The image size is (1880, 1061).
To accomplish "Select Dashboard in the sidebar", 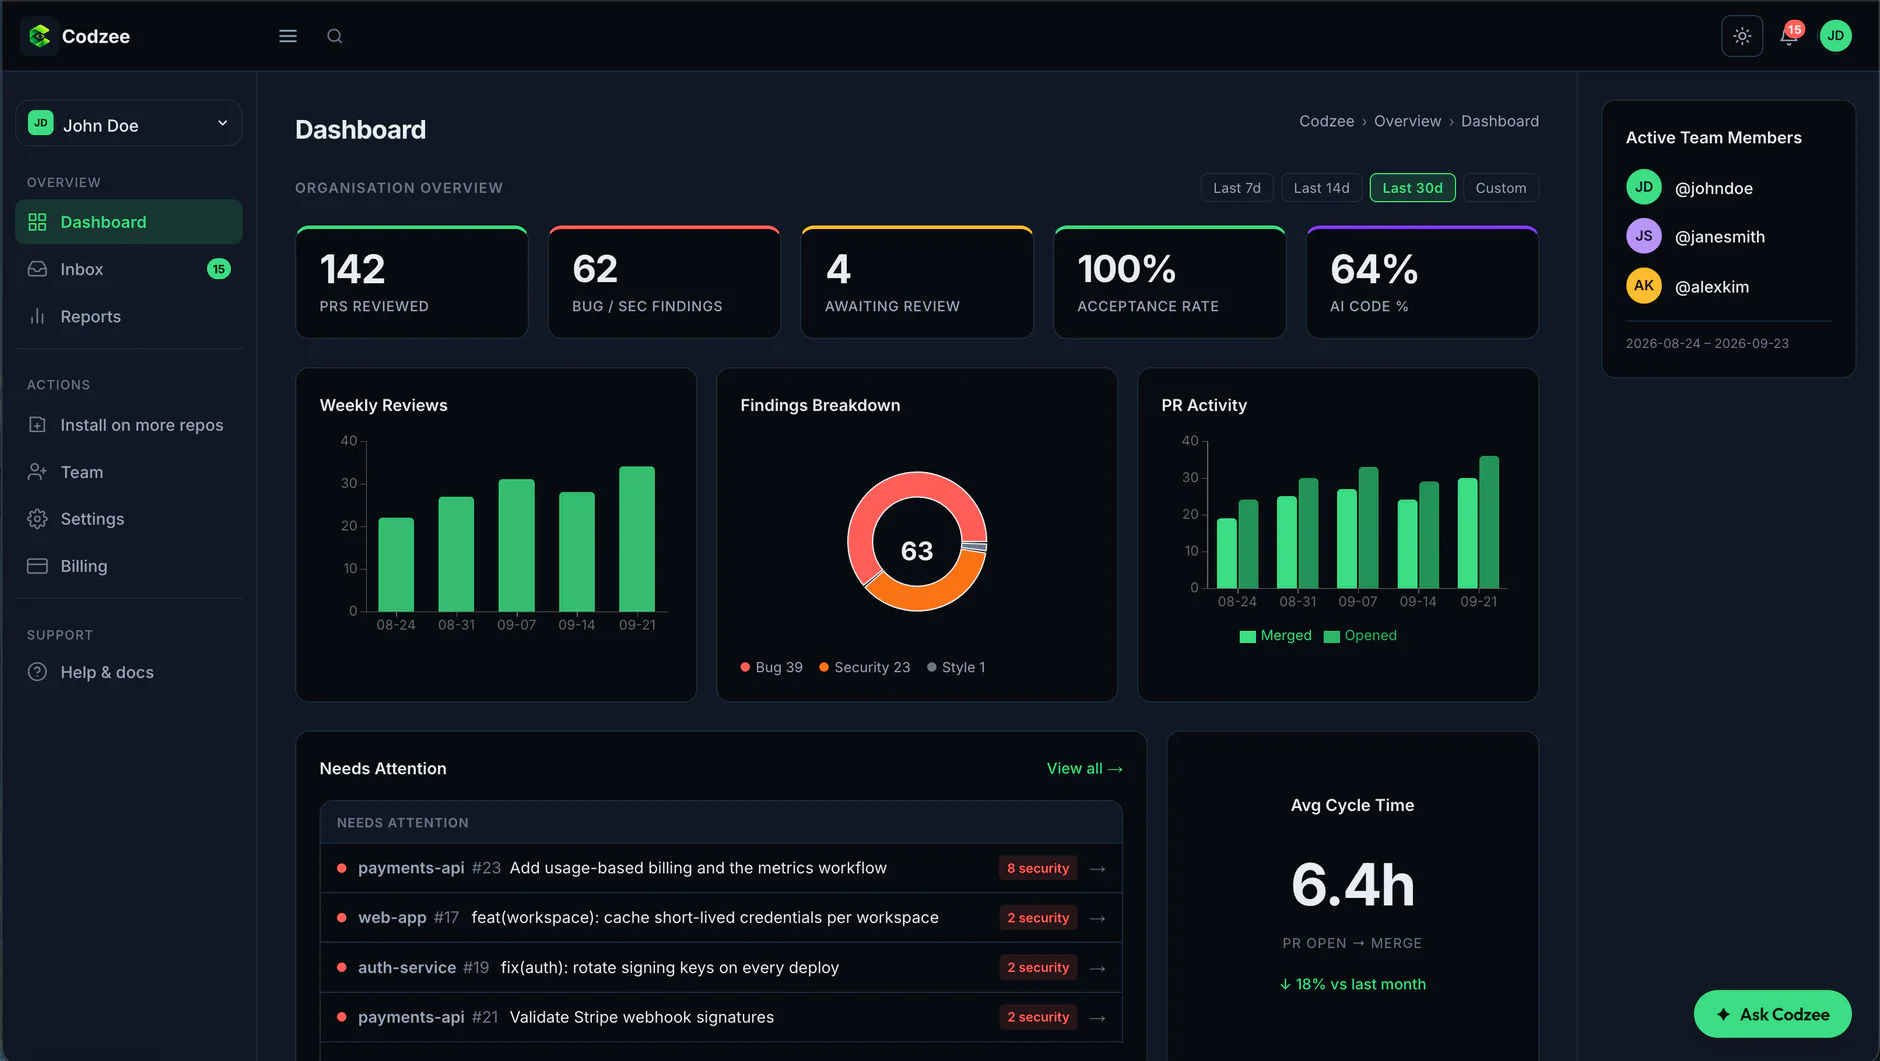I will point(129,222).
